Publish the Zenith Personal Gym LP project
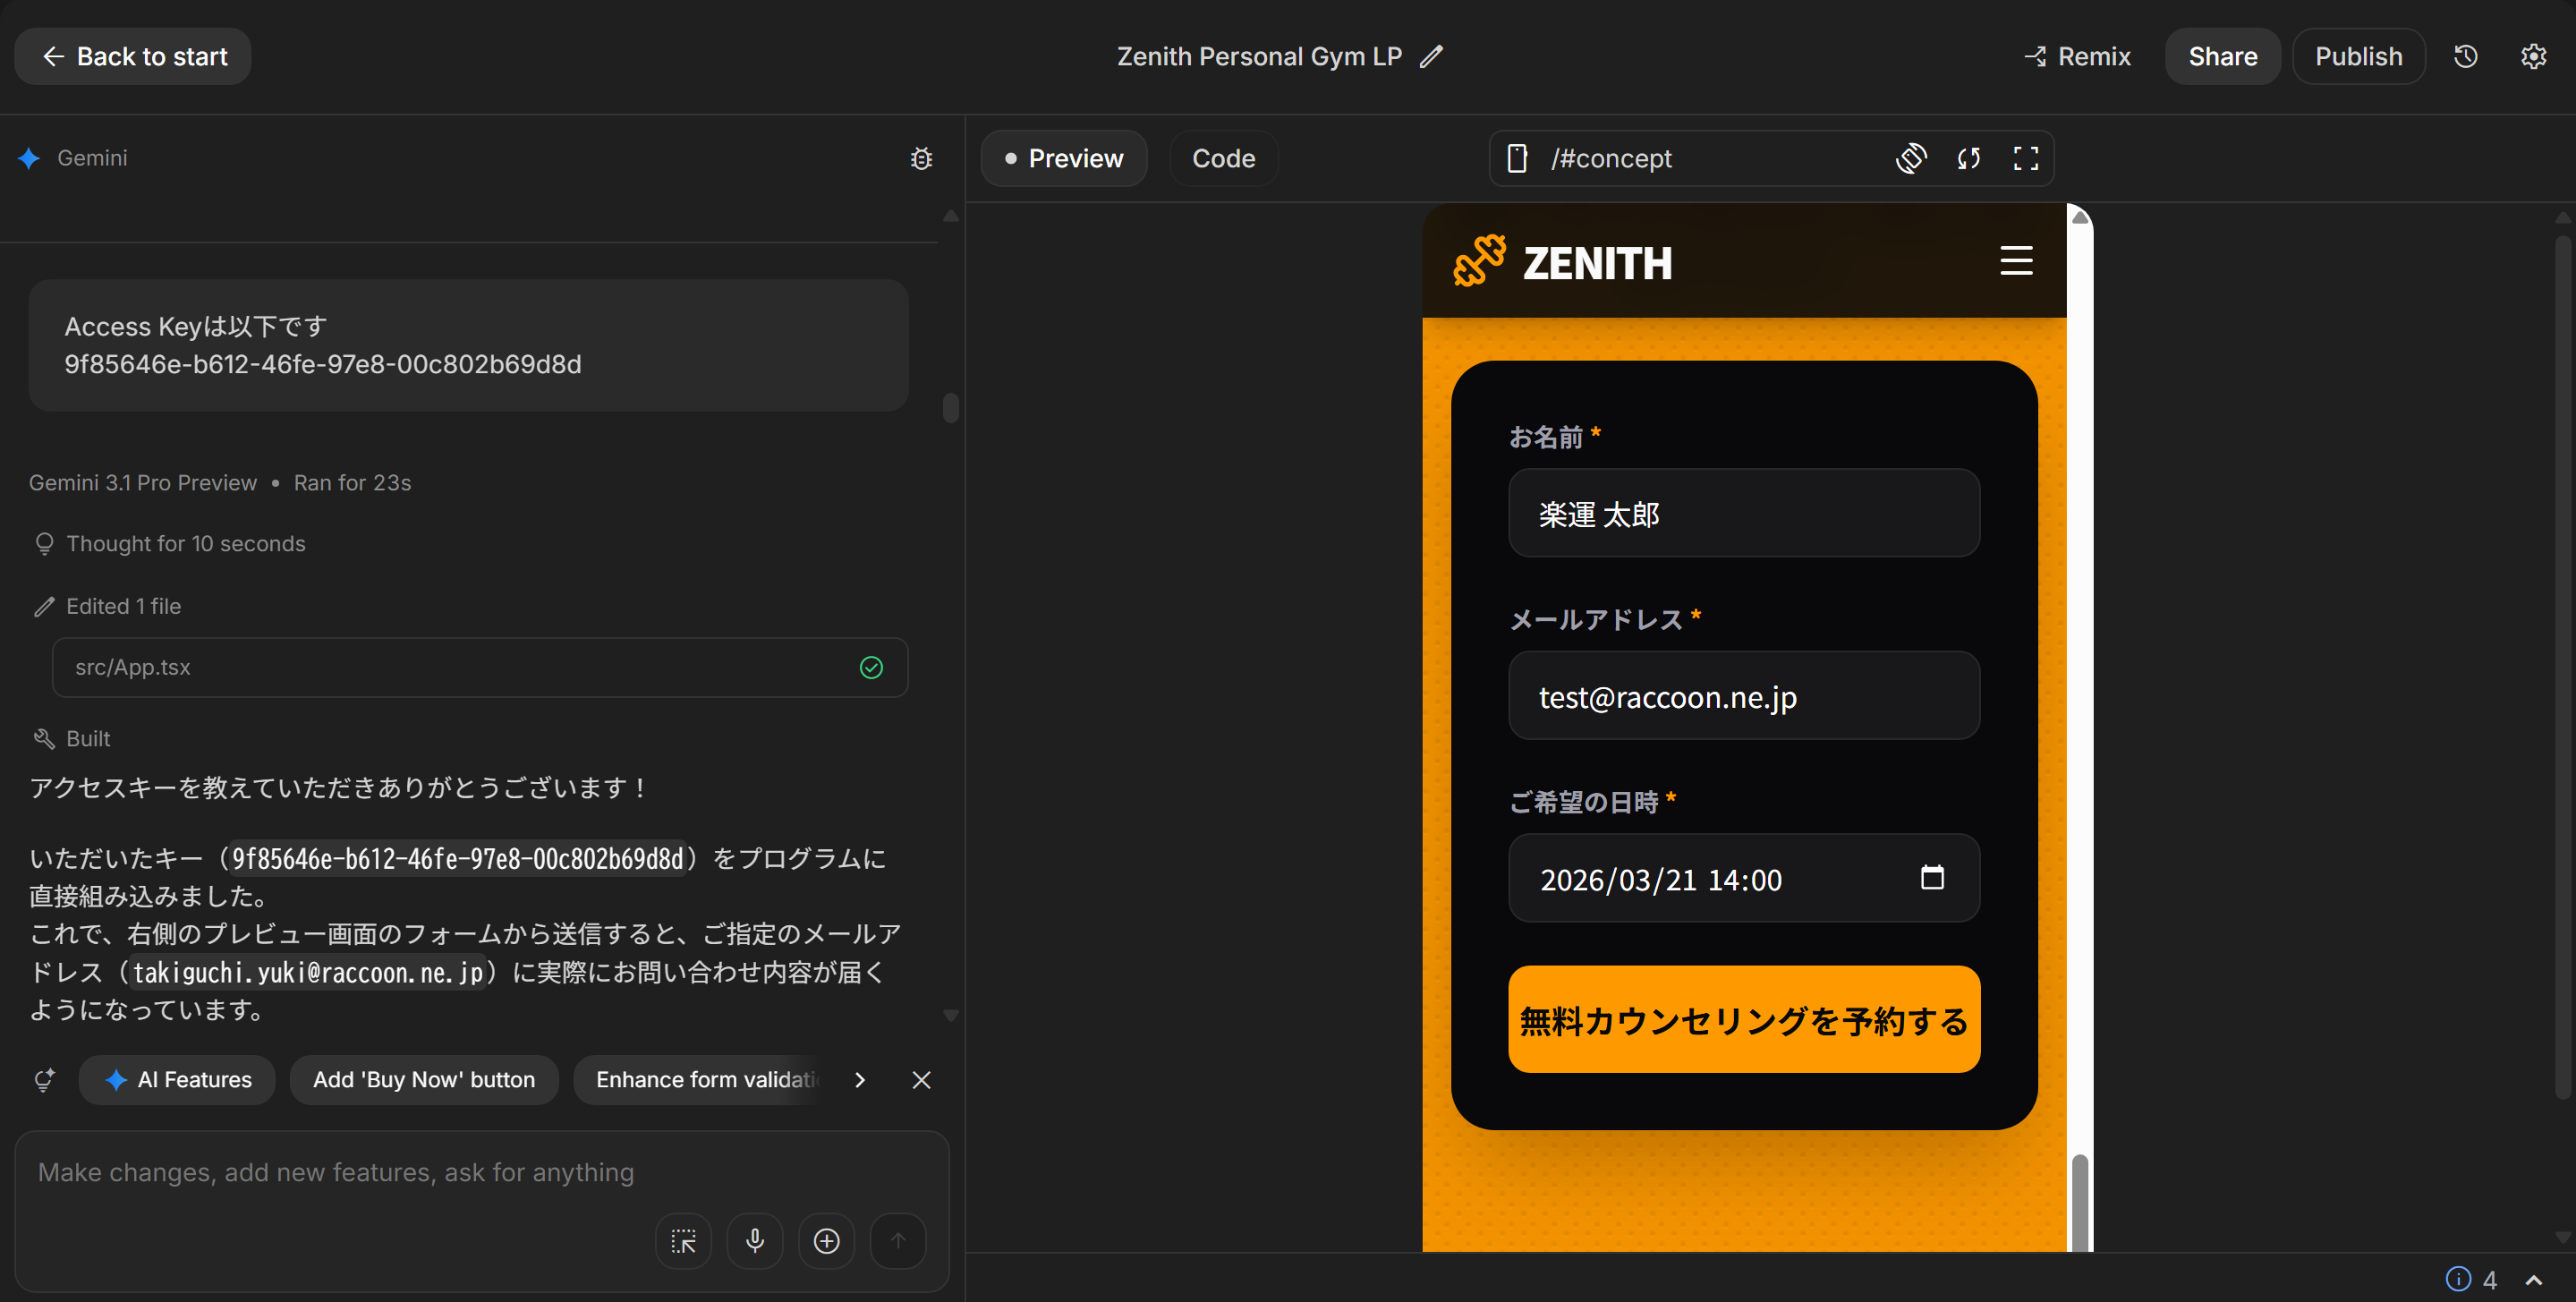Viewport: 2576px width, 1302px height. click(2358, 56)
